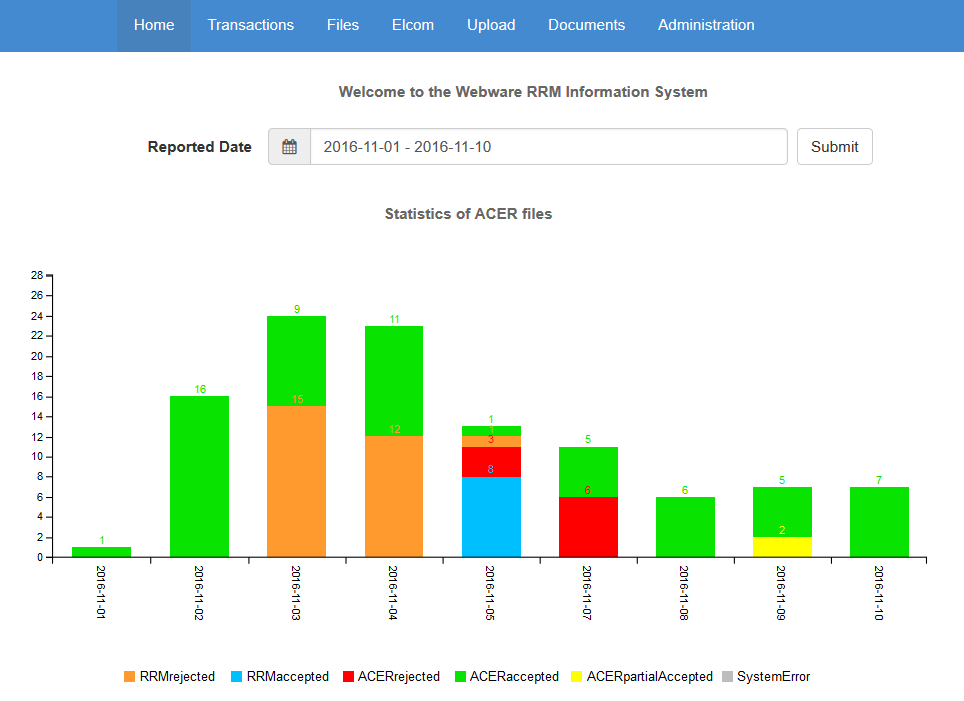Open the Files menu item

coord(343,25)
